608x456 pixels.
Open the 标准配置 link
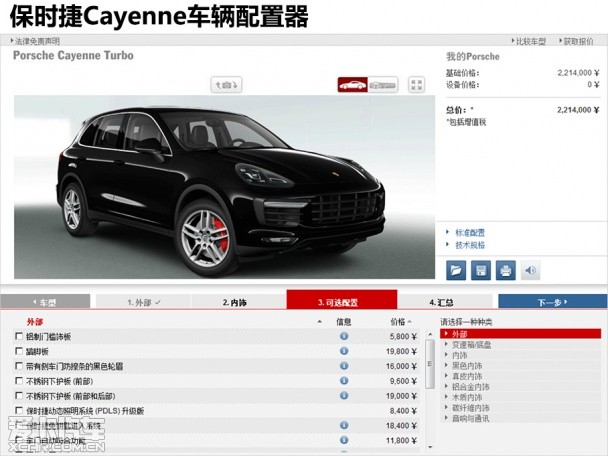[470, 233]
